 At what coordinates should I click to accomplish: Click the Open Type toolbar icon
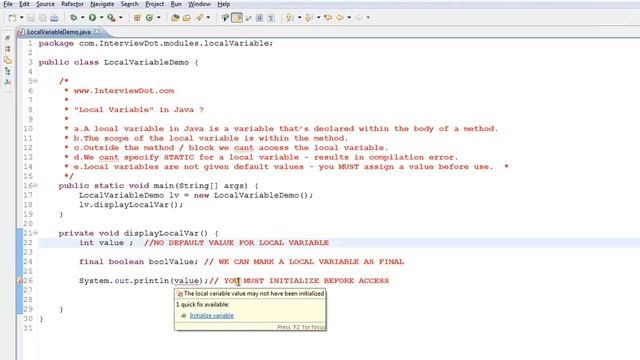click(176, 18)
